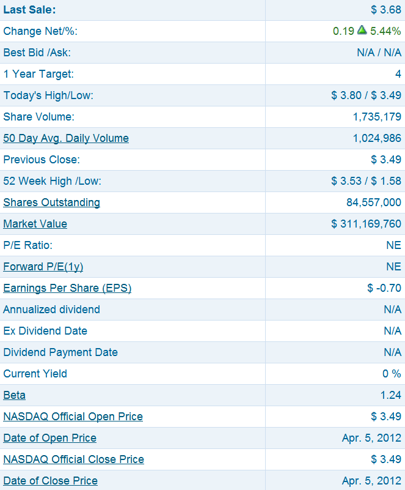The height and width of the screenshot is (490, 405).
Task: Select the Ex Dividend Date label
Action: pos(45,331)
